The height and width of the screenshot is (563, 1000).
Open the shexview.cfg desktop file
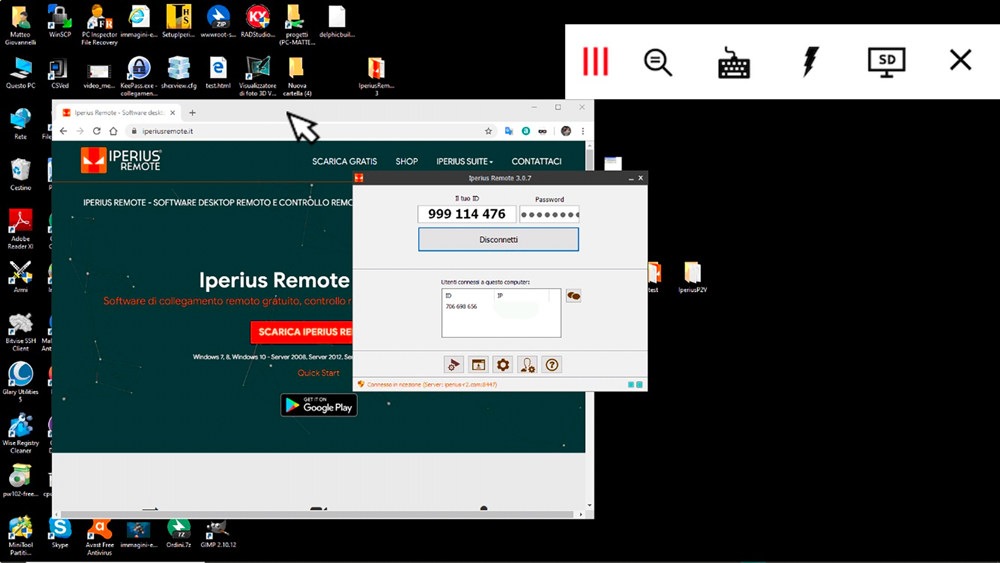tap(179, 73)
